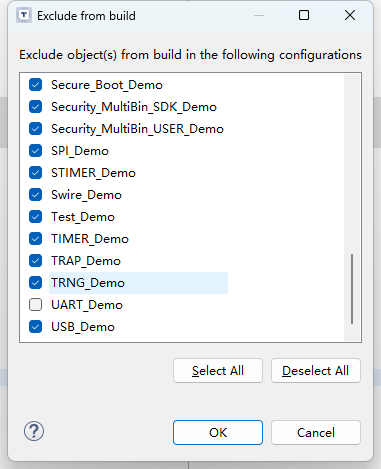Open help via the question mark icon
This screenshot has height=469, width=381.
point(34,431)
